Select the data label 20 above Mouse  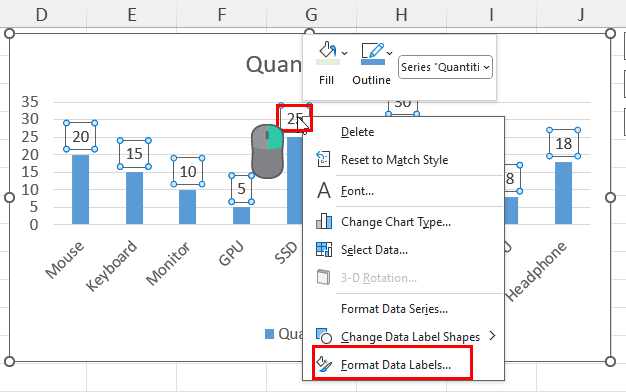(81, 137)
